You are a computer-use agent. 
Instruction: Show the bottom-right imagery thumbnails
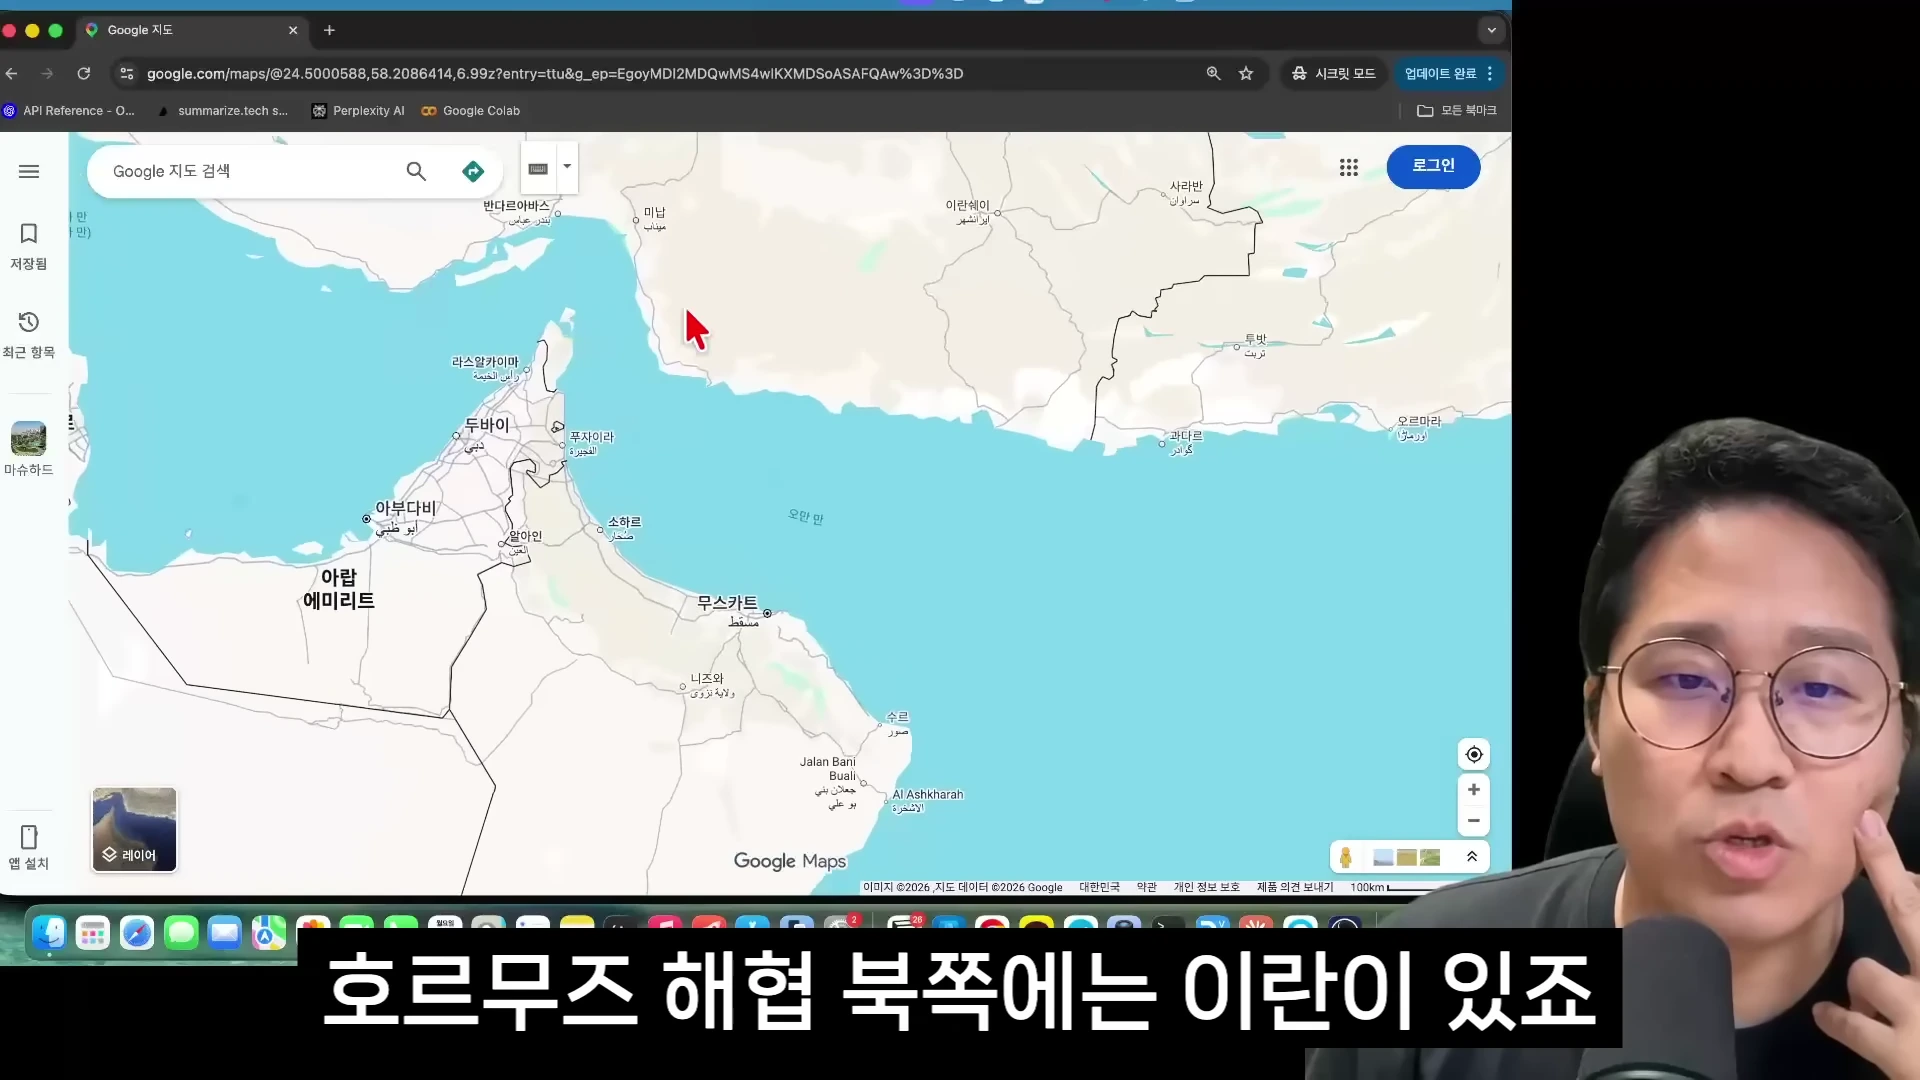1407,857
